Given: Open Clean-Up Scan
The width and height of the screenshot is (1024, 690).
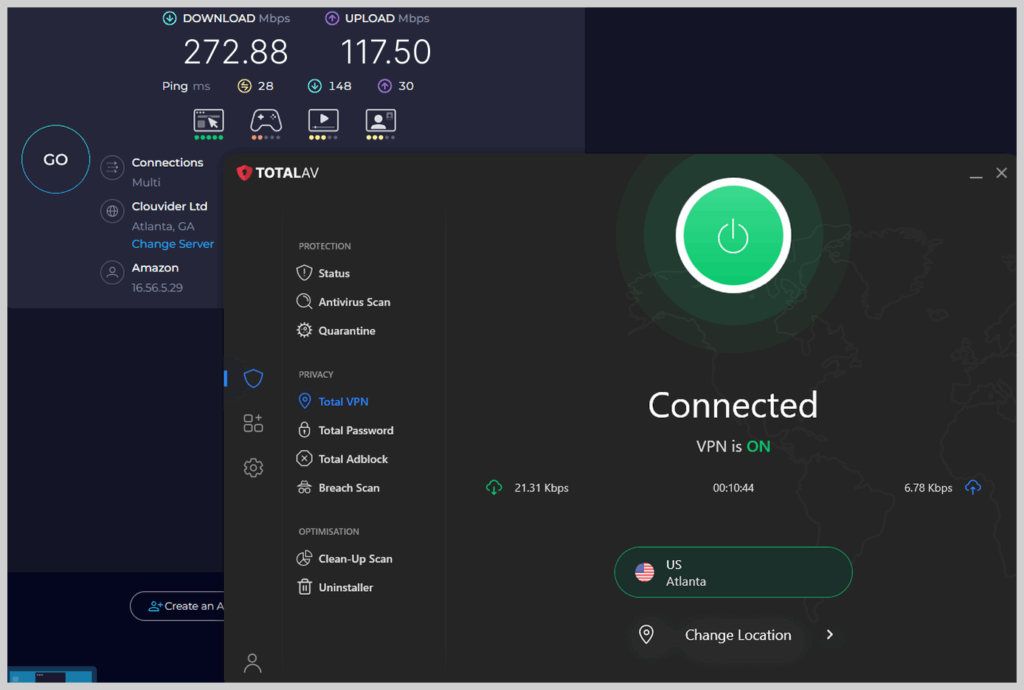Looking at the screenshot, I should coord(344,558).
